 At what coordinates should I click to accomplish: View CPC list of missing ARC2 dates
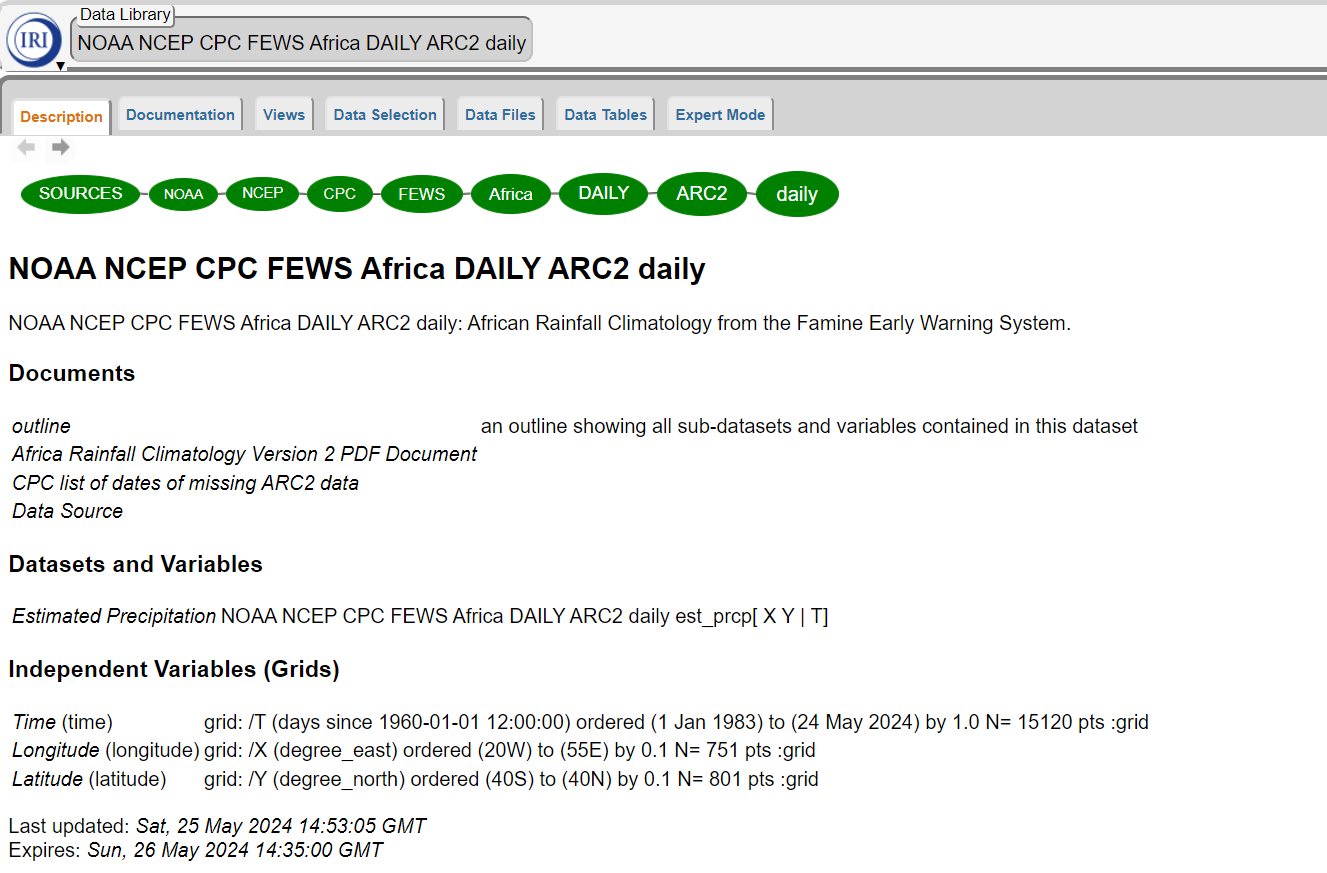point(185,483)
